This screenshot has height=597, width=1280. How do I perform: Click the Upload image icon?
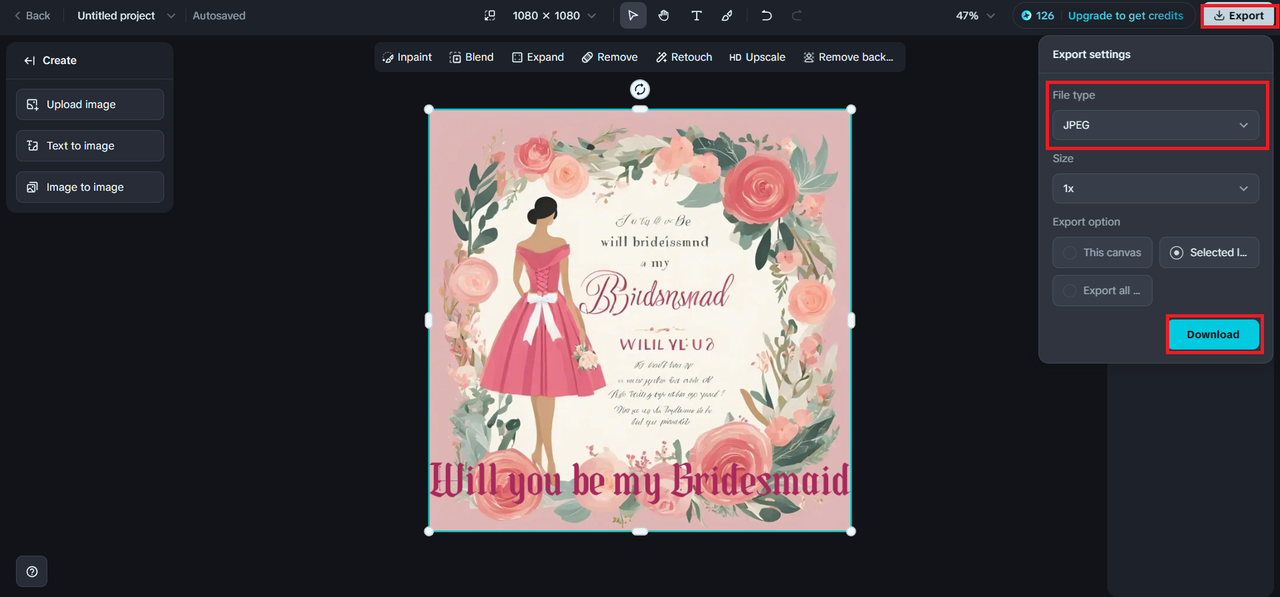click(x=32, y=104)
